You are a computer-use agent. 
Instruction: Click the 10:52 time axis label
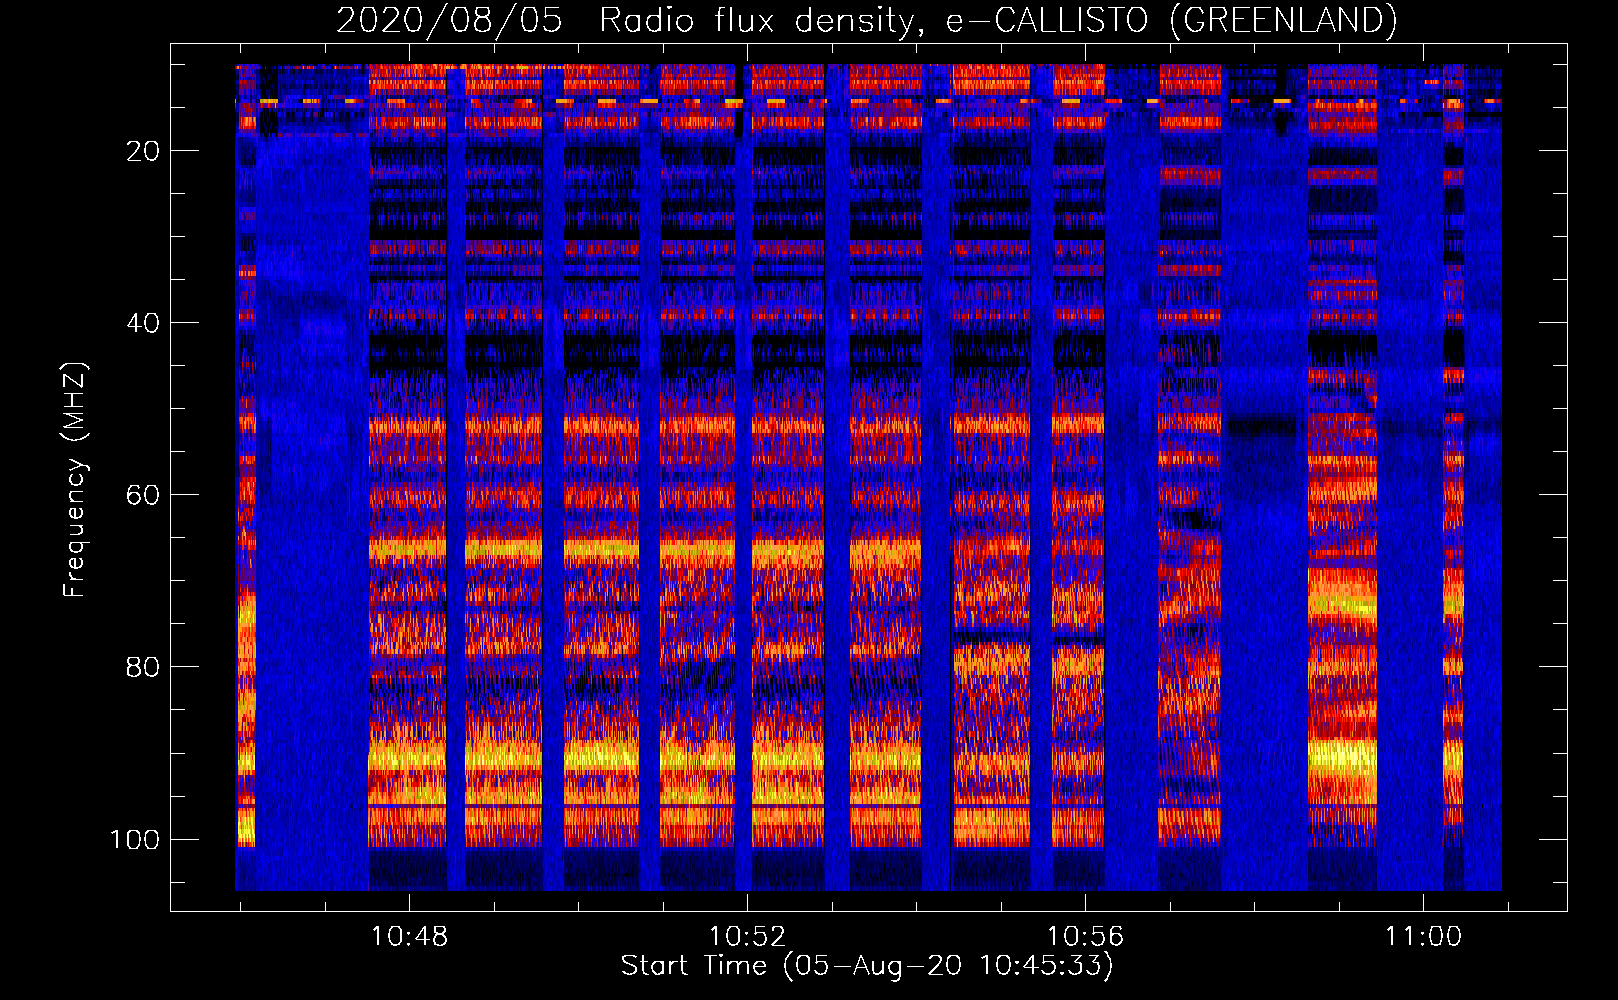(x=747, y=937)
